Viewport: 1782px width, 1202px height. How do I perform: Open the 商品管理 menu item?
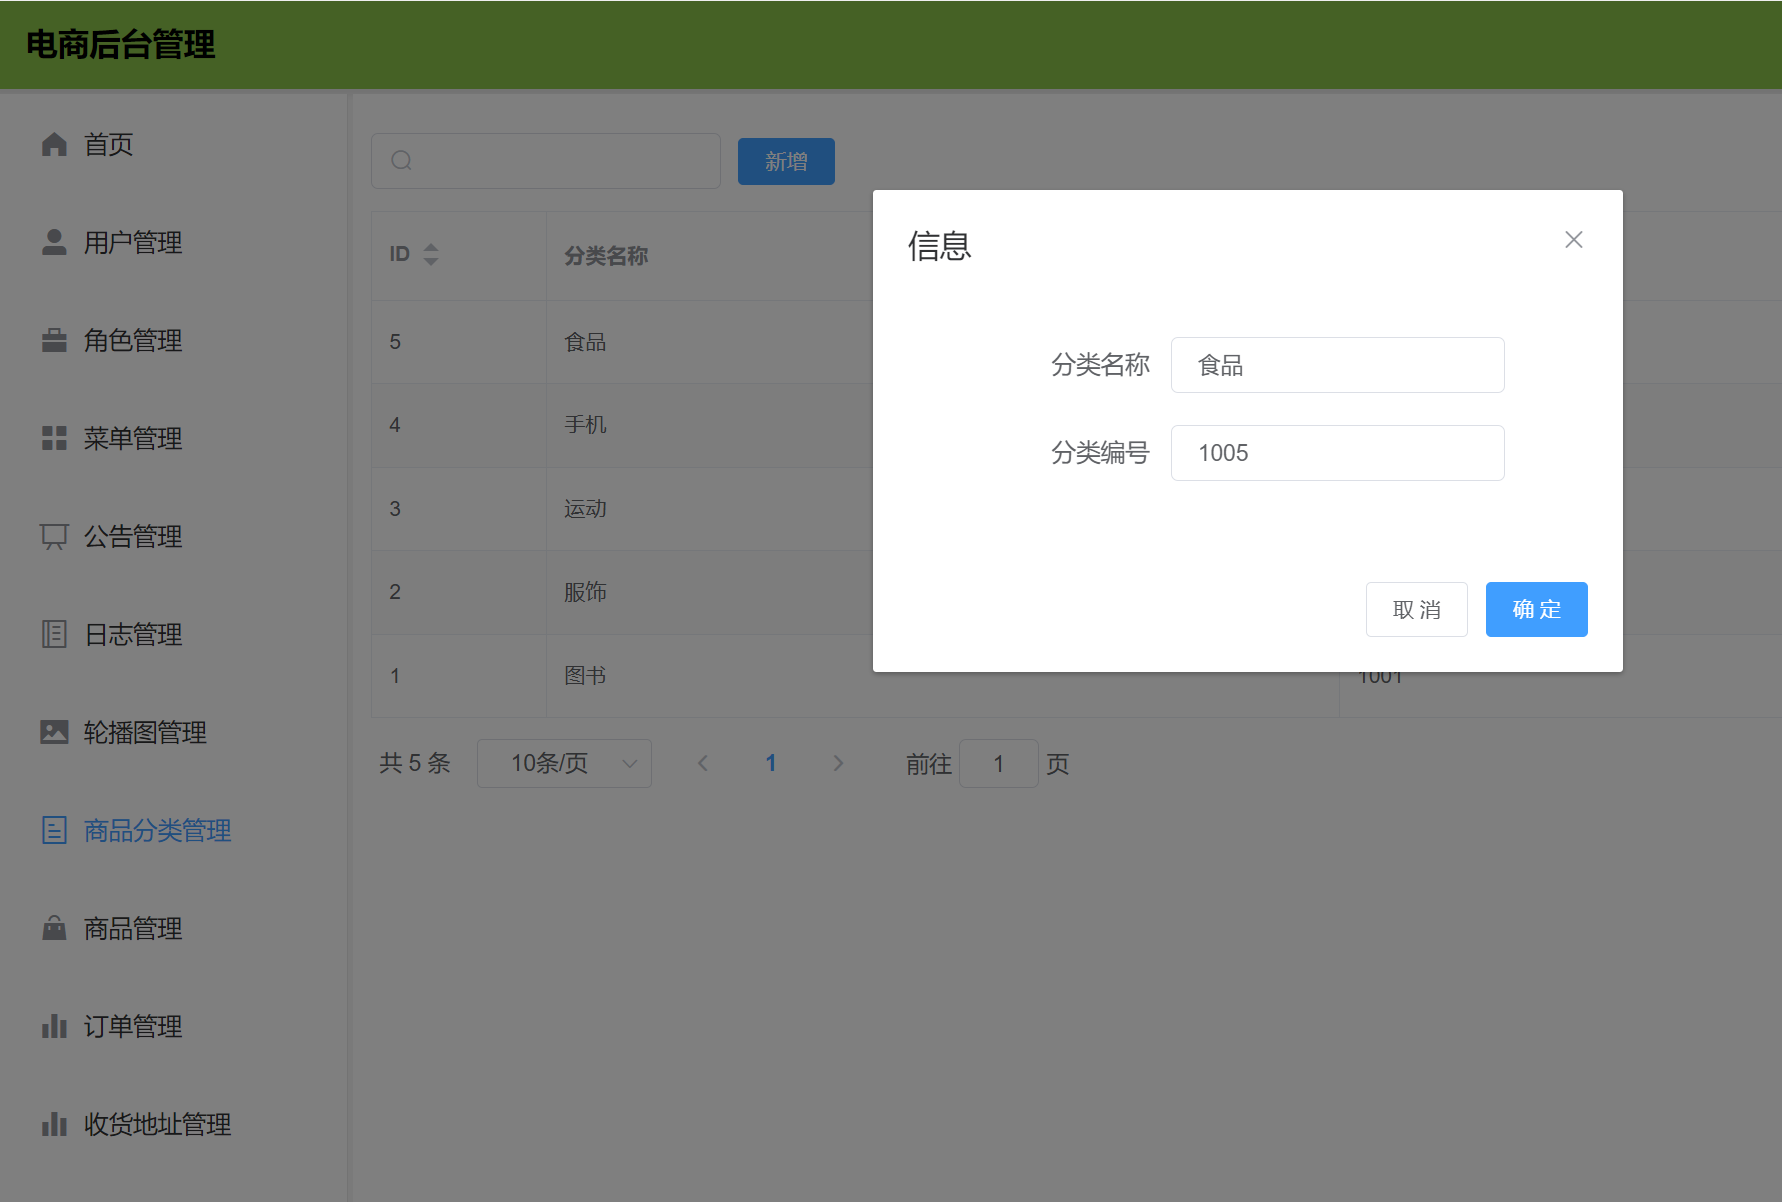coord(174,928)
